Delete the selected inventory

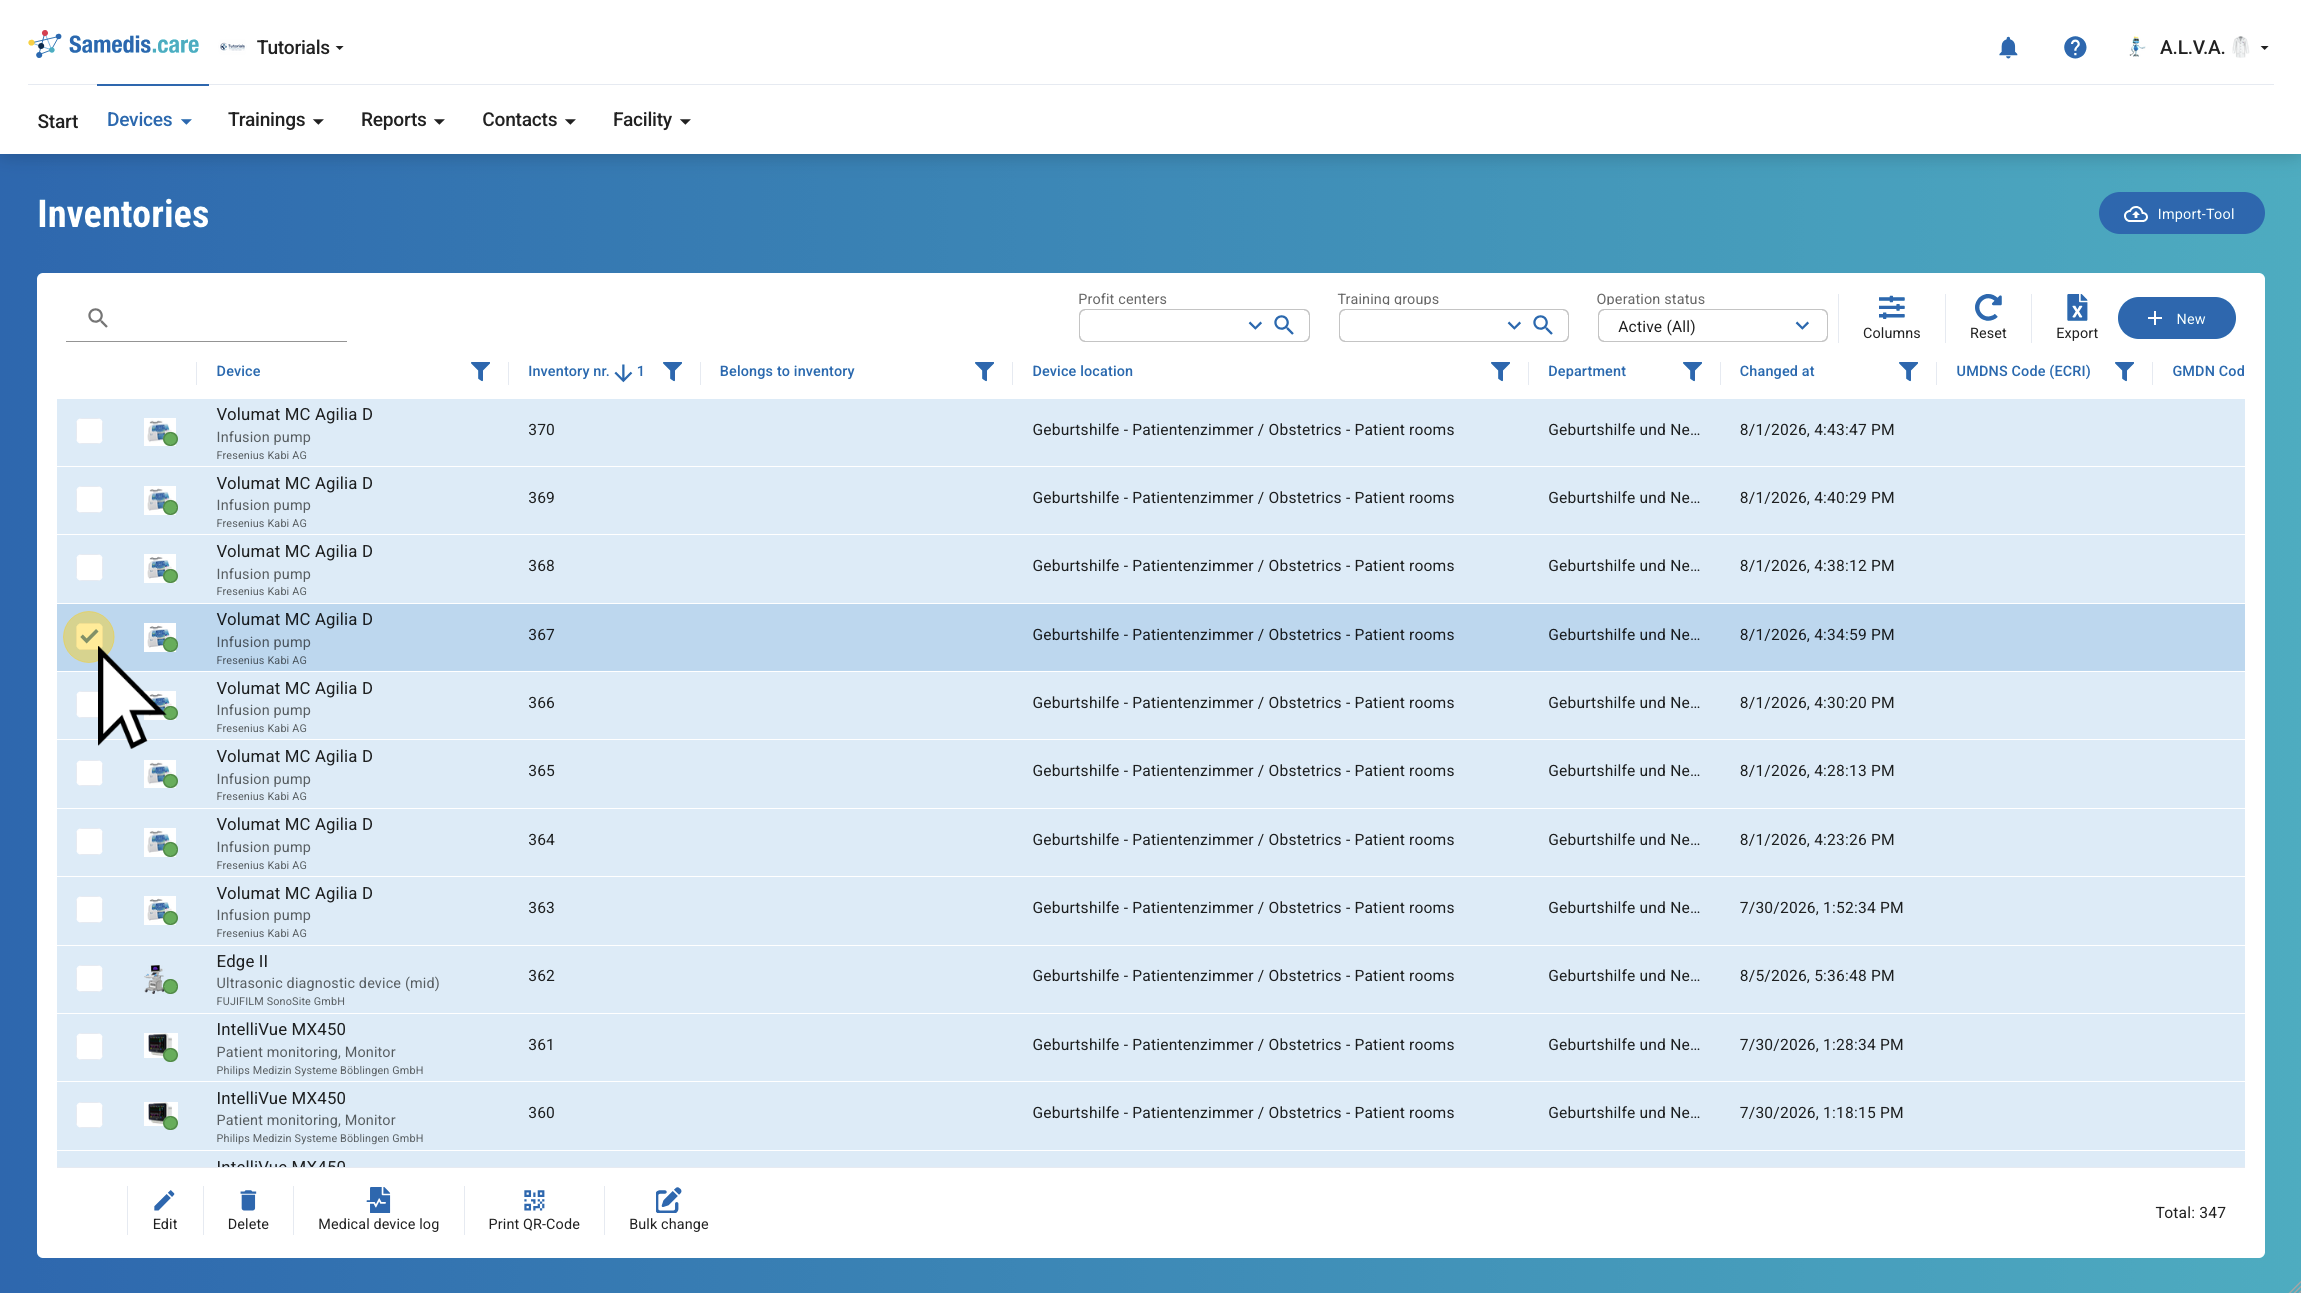(248, 1210)
